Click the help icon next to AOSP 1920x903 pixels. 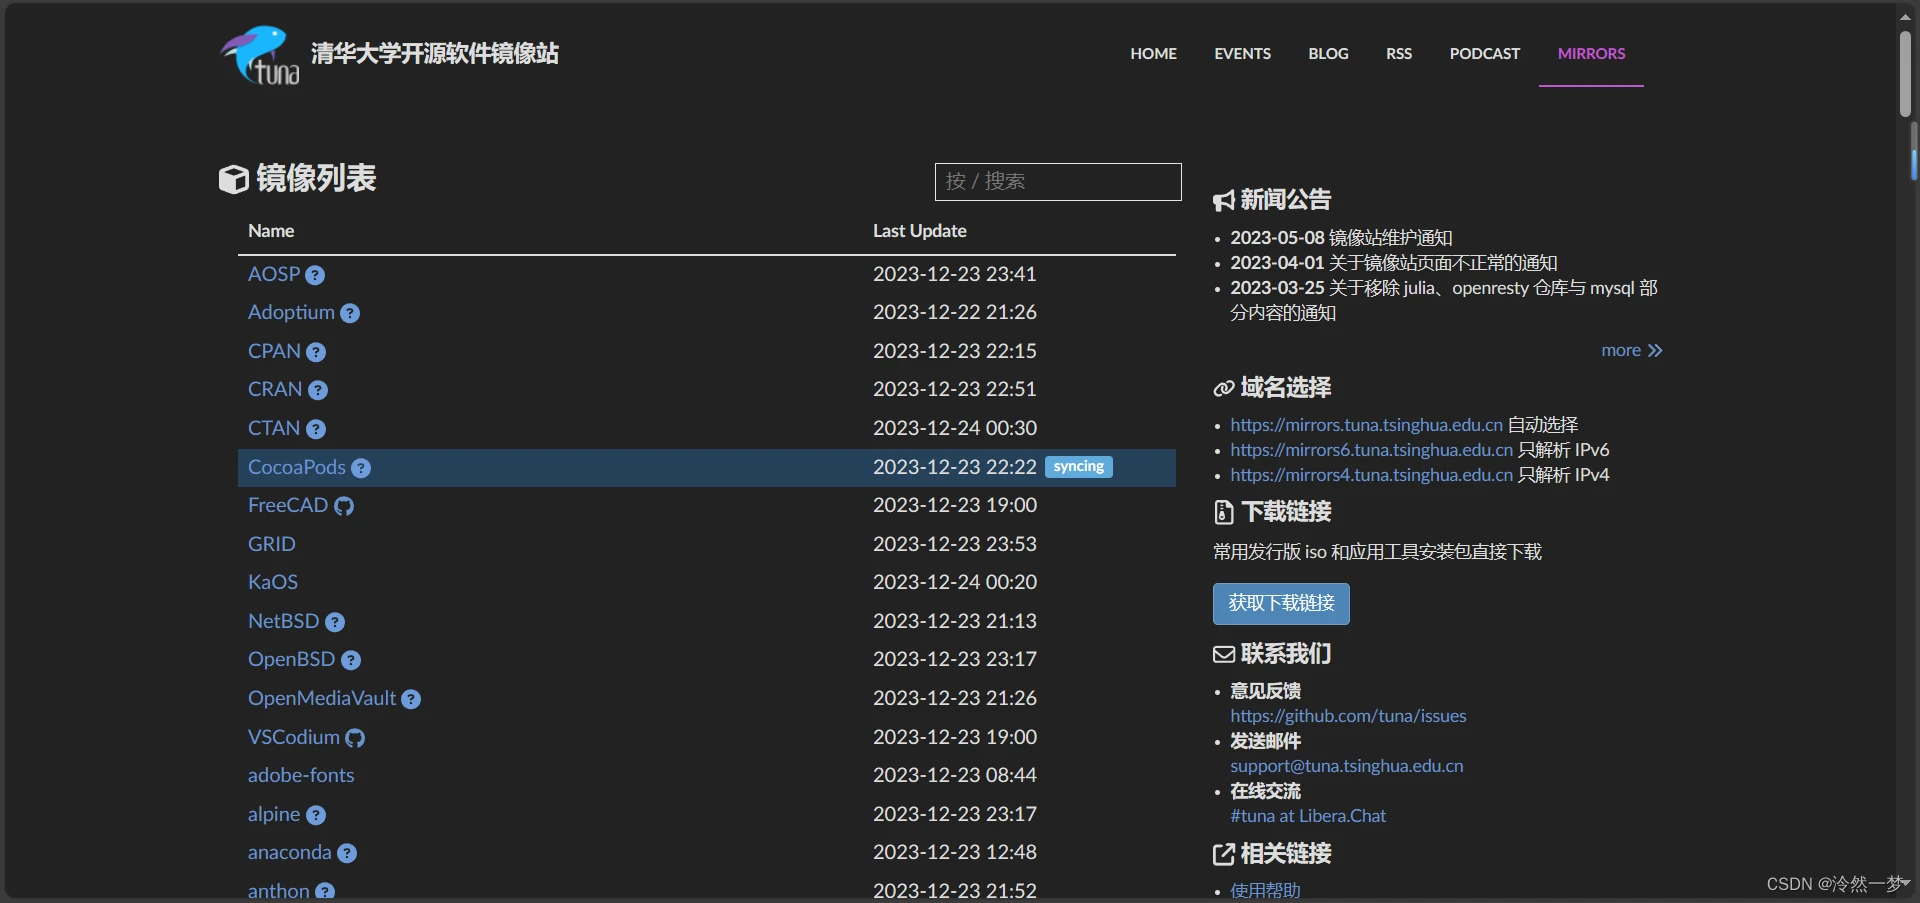315,275
